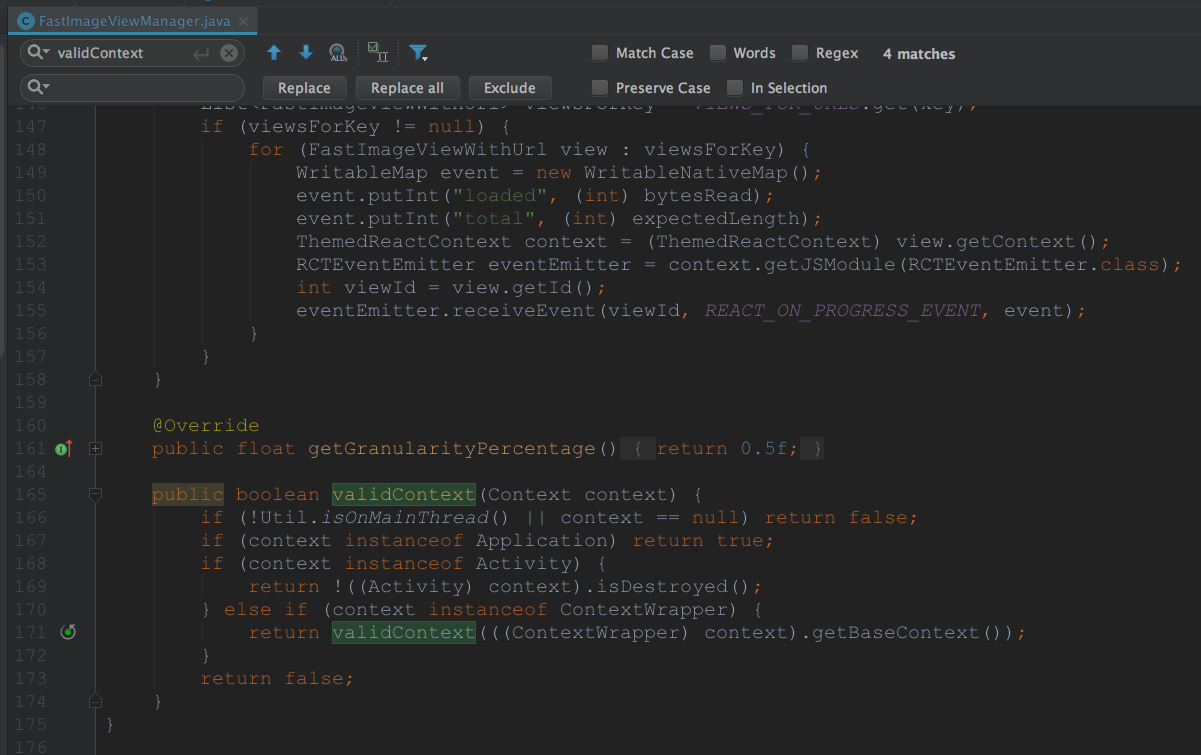Click "loaded" string on line 150
The width and height of the screenshot is (1201, 755).
[500, 196]
